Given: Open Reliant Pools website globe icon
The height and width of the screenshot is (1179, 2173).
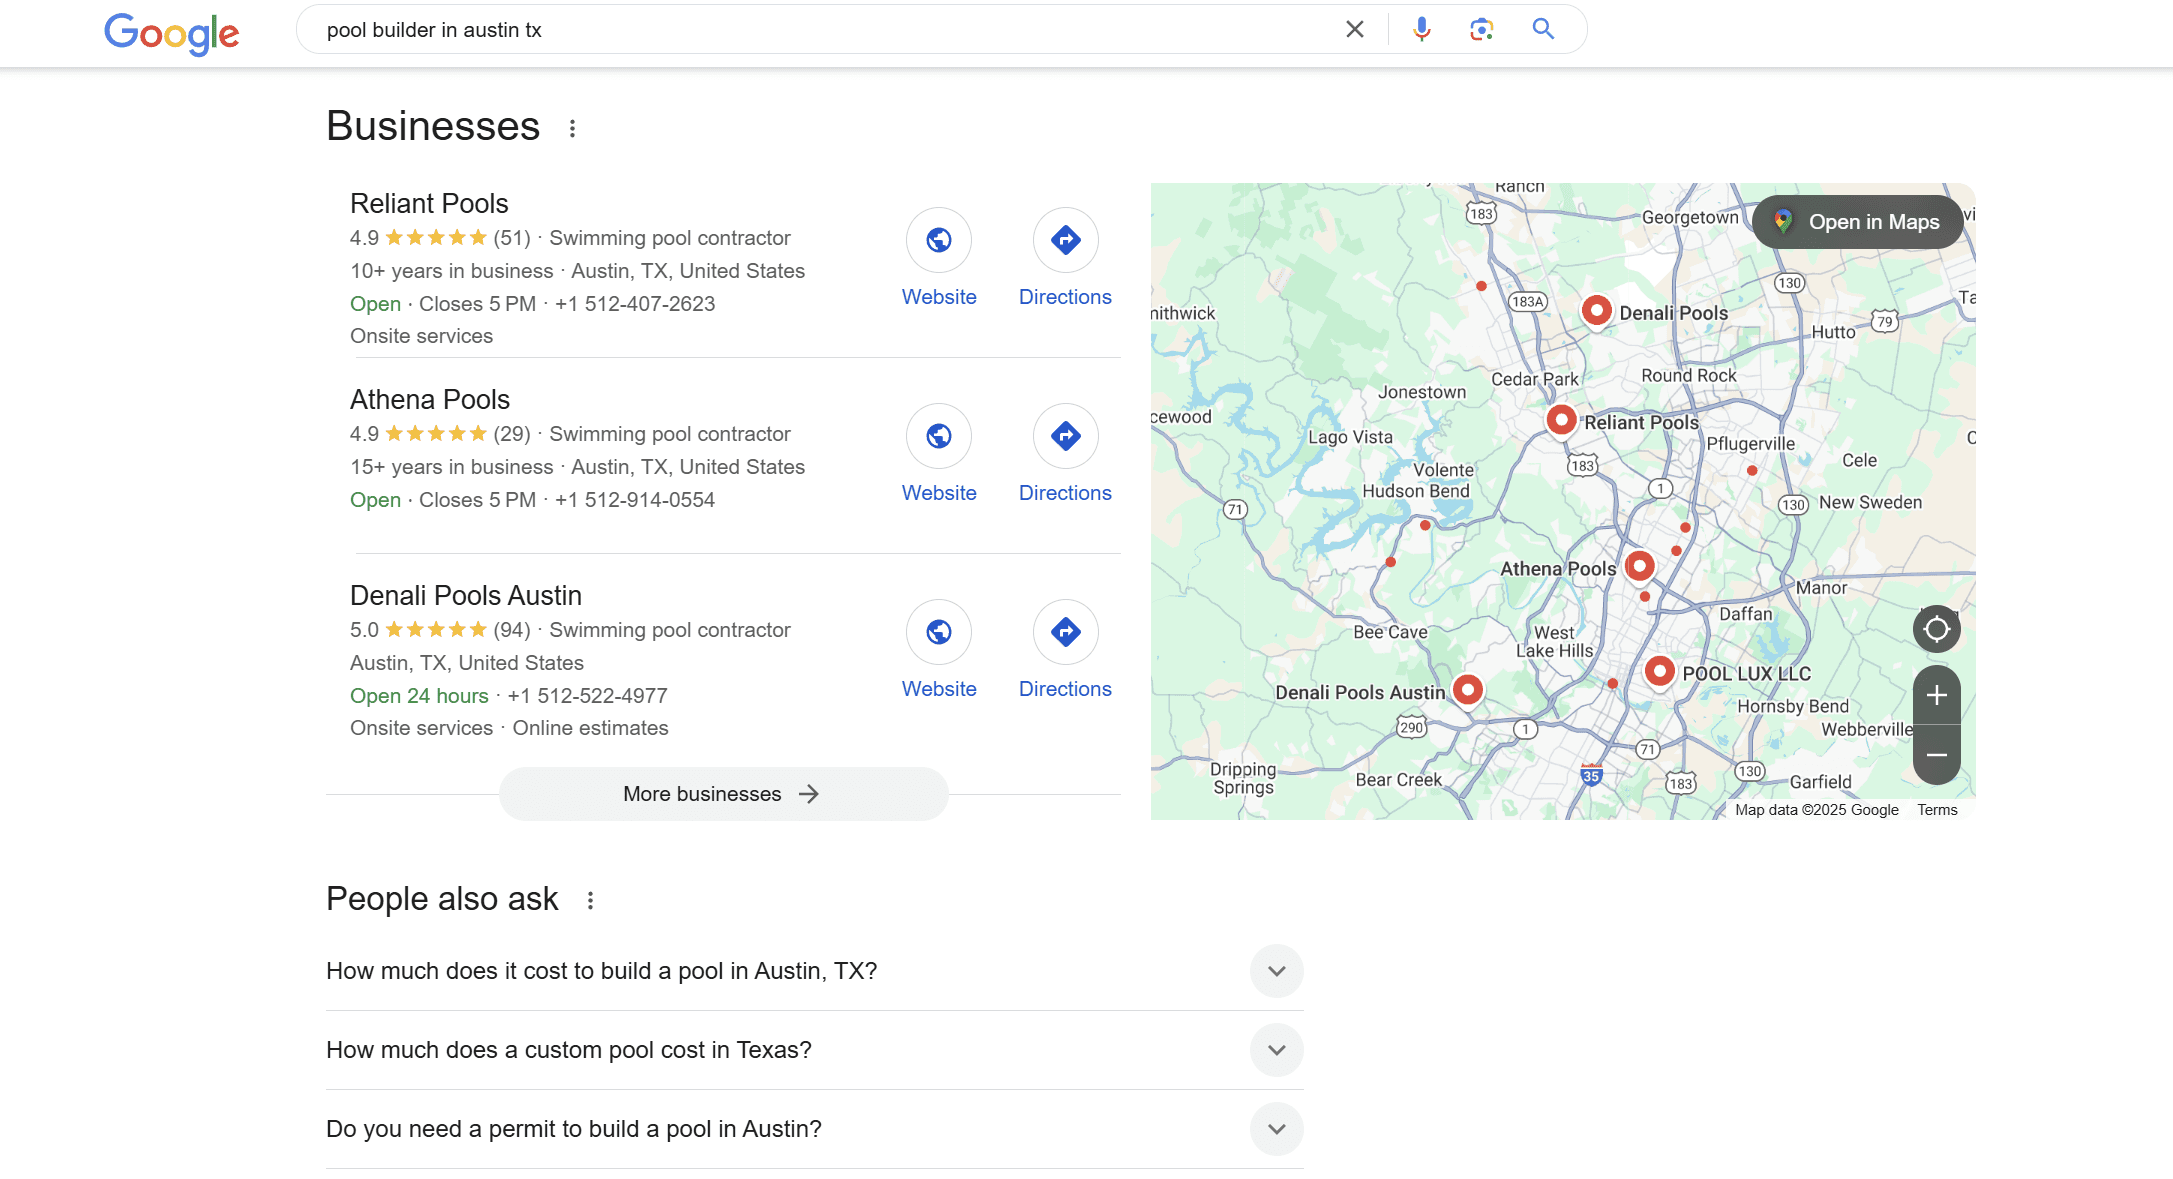Looking at the screenshot, I should [x=939, y=240].
